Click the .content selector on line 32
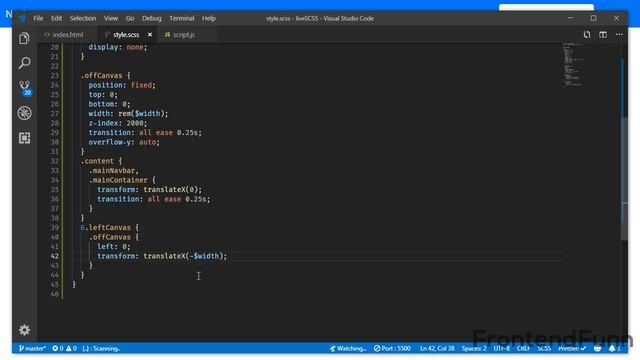Screen dimensions: 640x360 click(x=98, y=161)
